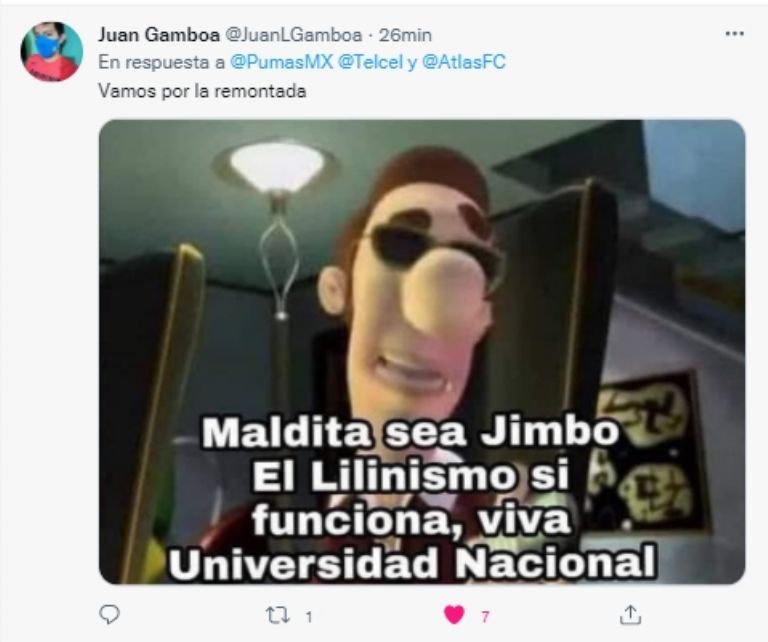Image resolution: width=768 pixels, height=642 pixels.
Task: Open the share upload arrow icon
Action: pyautogui.click(x=630, y=615)
